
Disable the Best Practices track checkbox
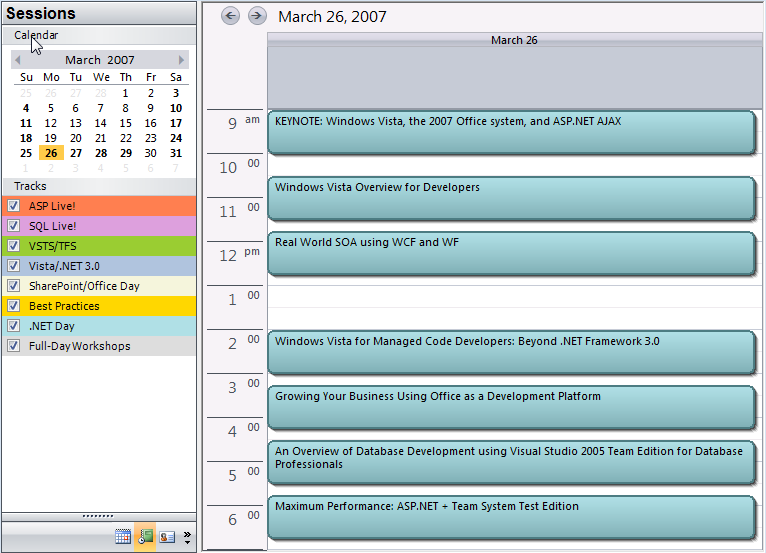[13, 306]
